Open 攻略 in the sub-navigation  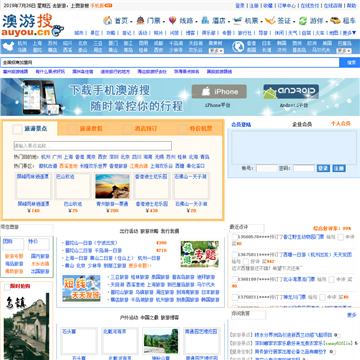tap(111, 33)
